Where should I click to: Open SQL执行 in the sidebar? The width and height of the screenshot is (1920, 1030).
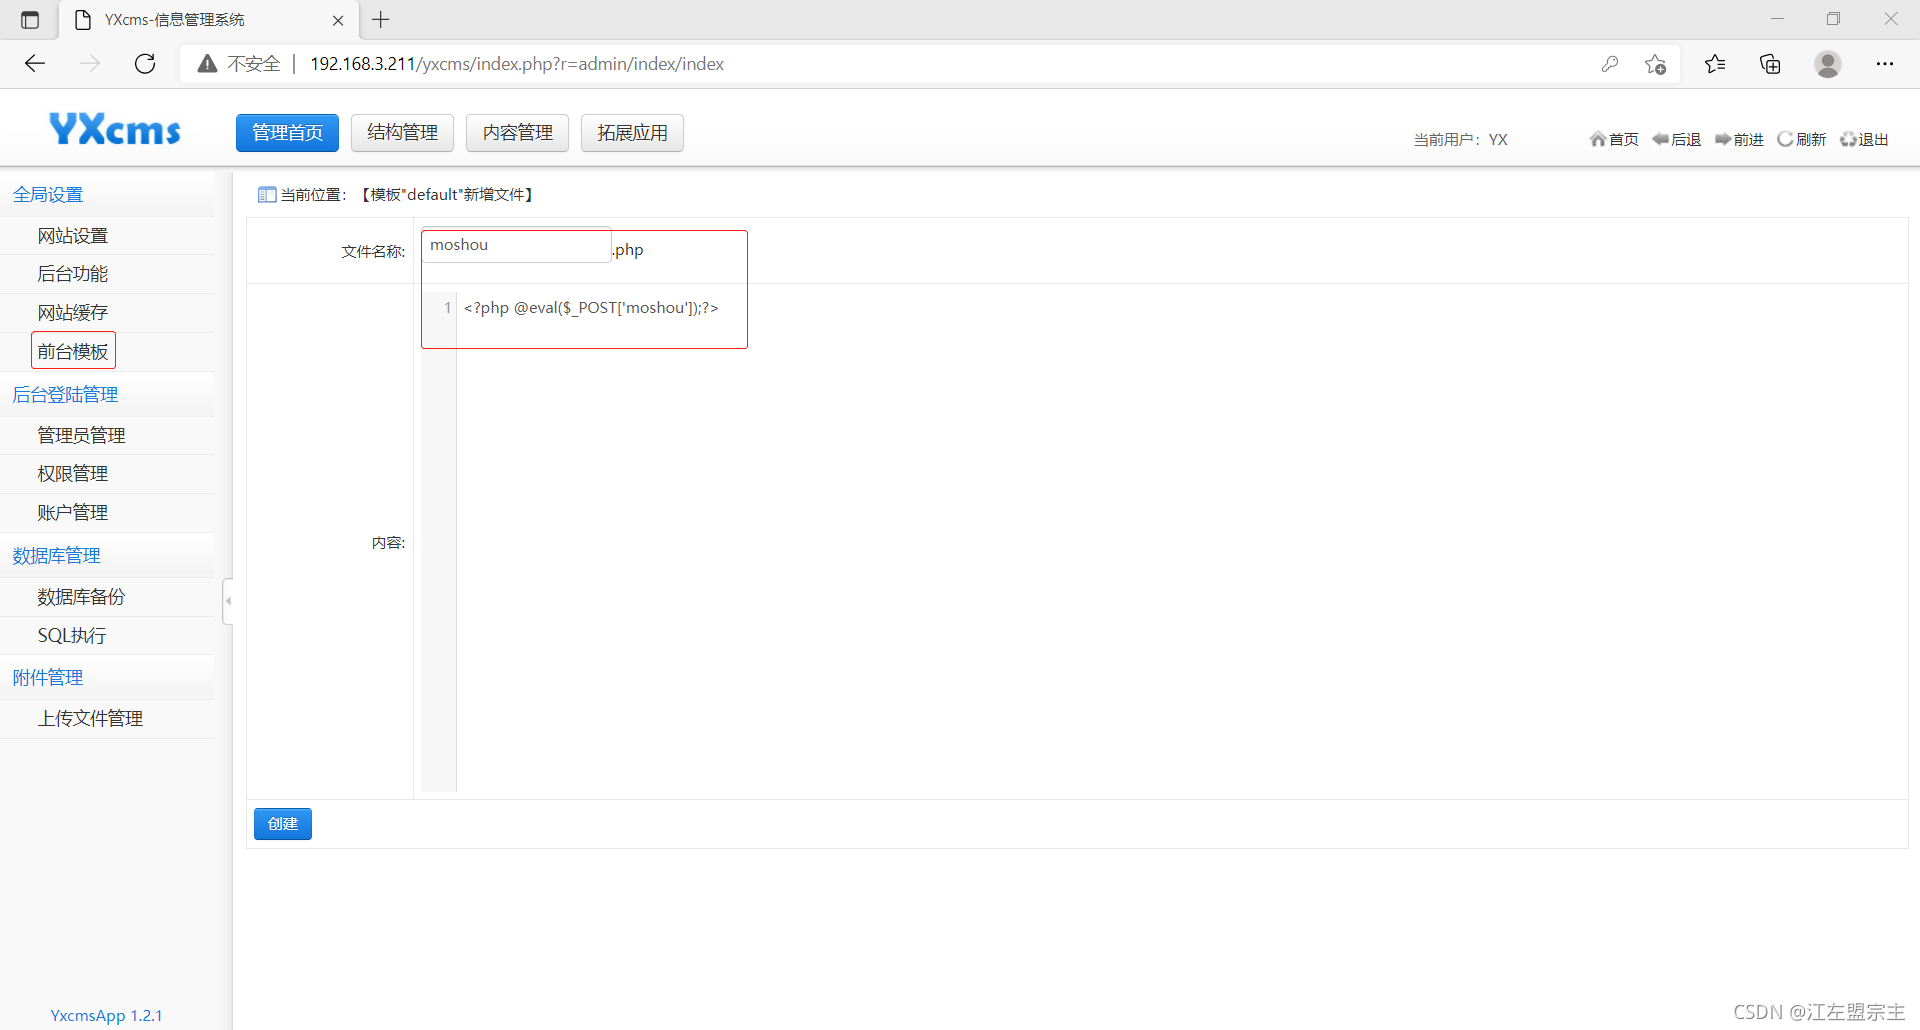click(72, 636)
